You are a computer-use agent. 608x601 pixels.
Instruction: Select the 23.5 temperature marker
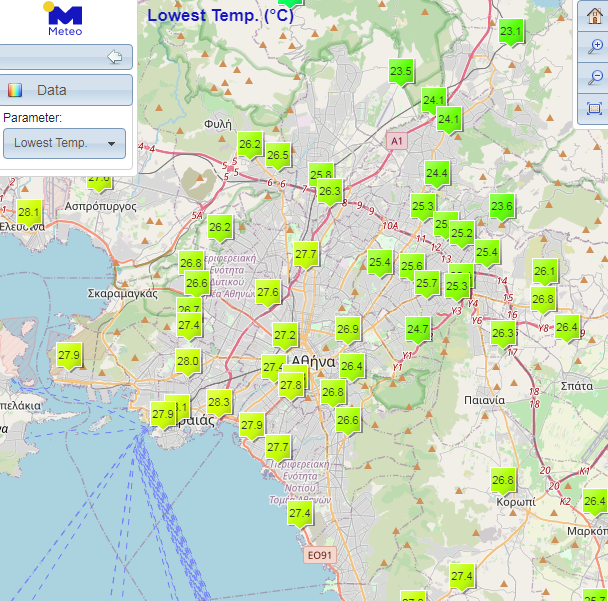pos(401,72)
